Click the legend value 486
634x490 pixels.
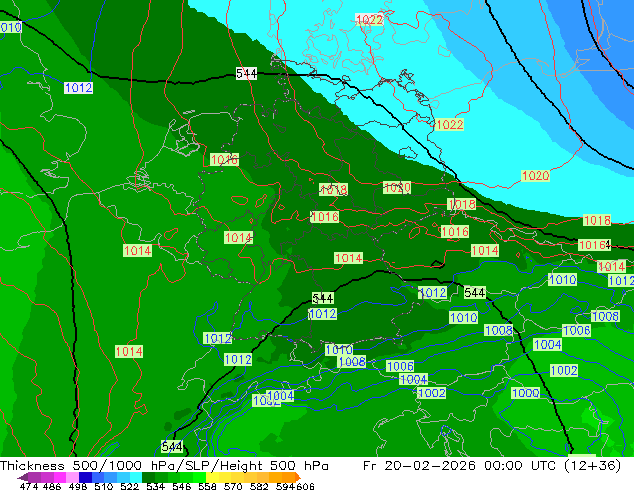(51, 486)
